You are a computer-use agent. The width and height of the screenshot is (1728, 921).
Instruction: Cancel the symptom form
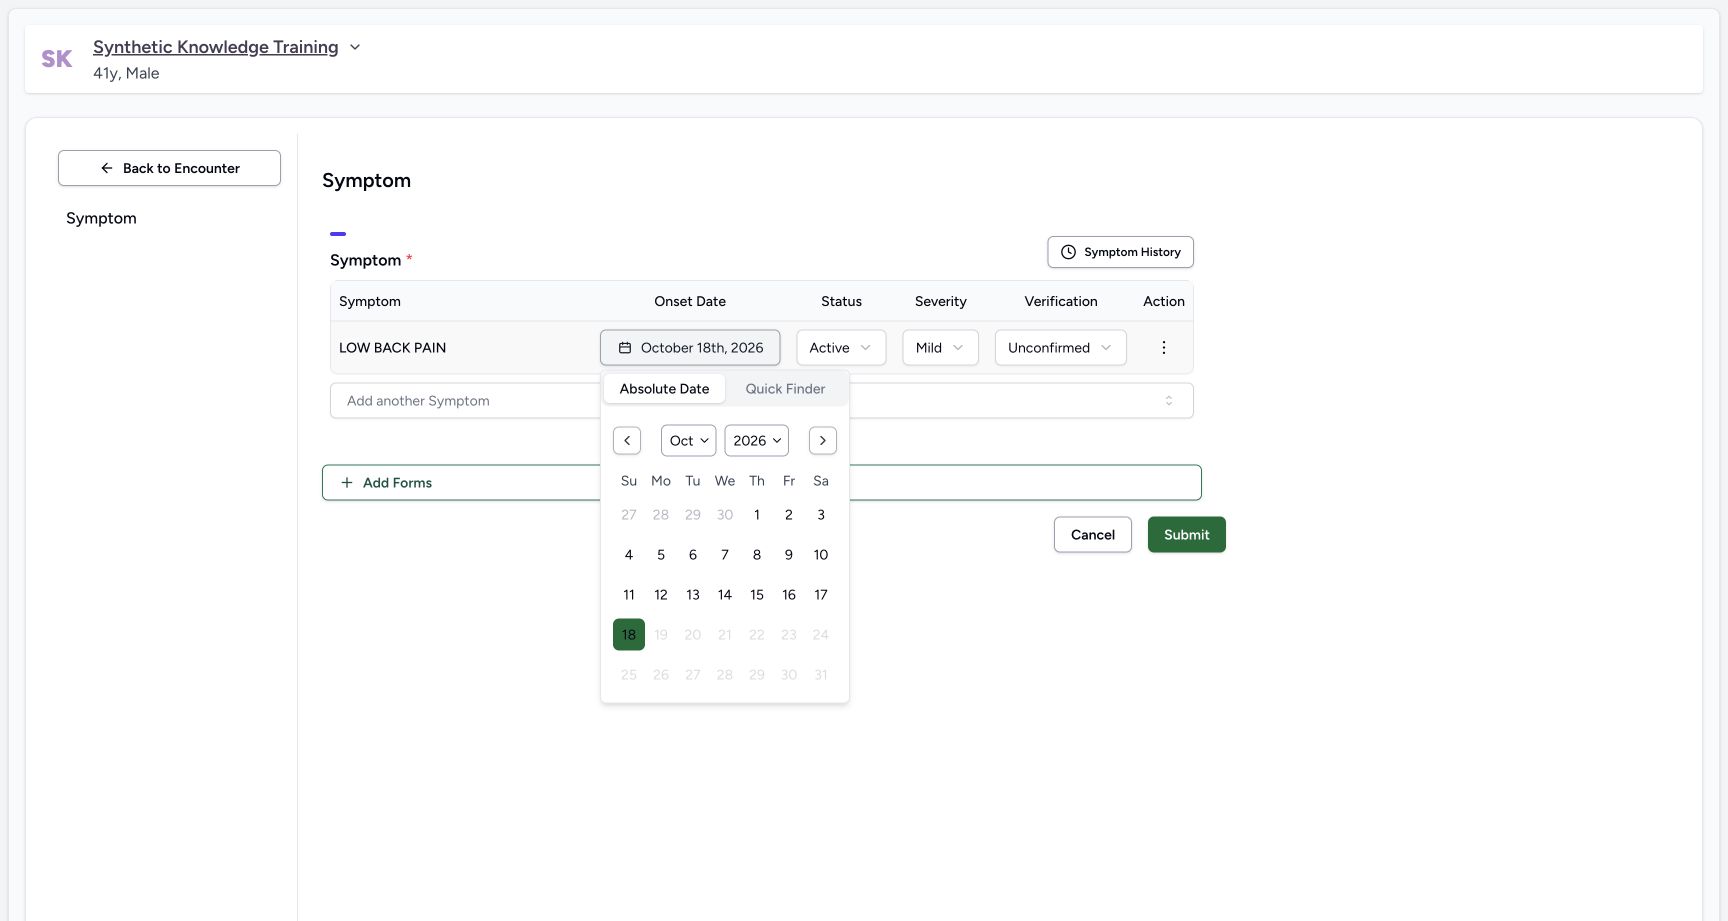coord(1093,535)
